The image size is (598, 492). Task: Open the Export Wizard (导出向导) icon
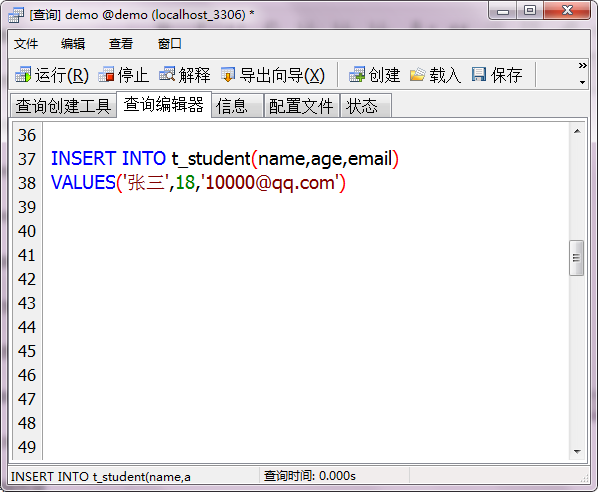tap(228, 75)
